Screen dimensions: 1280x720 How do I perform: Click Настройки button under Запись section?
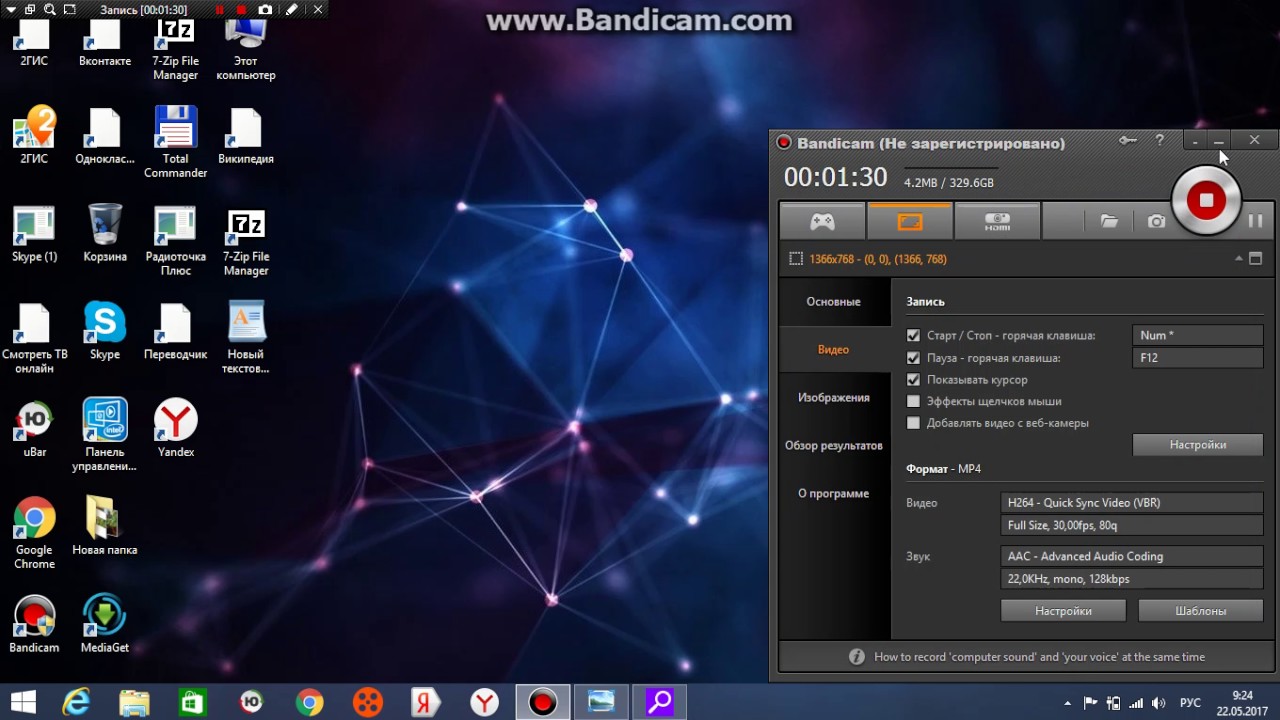point(1198,445)
